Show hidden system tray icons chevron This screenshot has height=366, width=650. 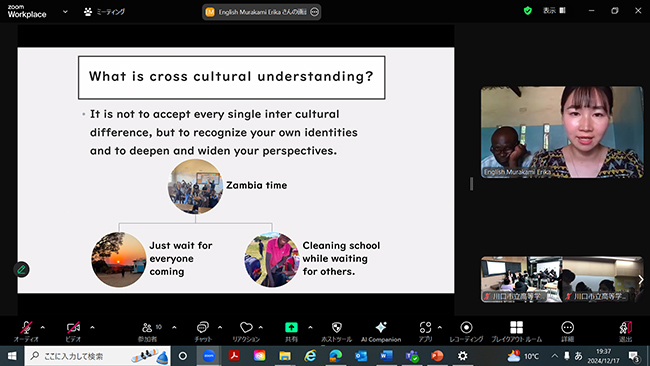click(554, 356)
